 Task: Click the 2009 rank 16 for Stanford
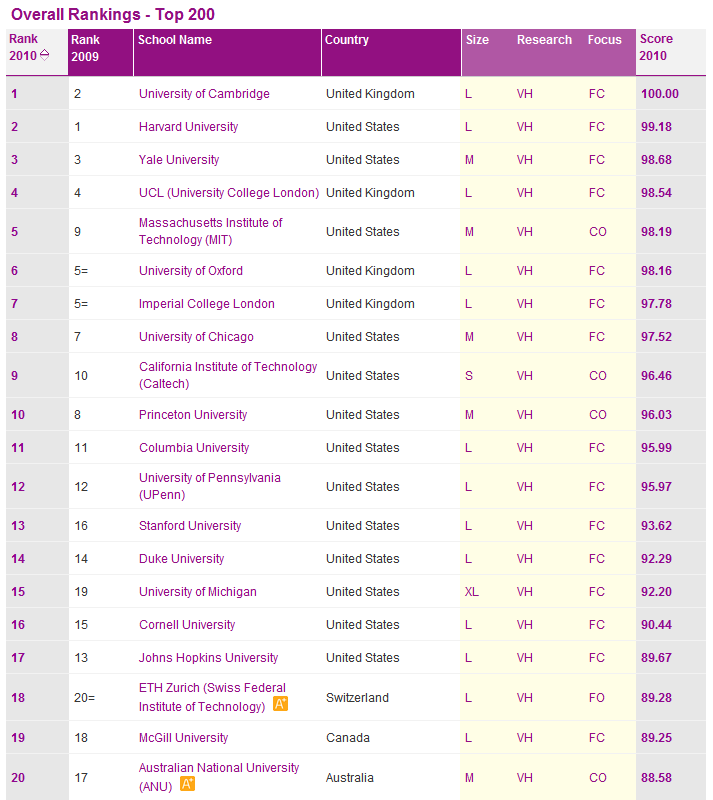coord(81,526)
